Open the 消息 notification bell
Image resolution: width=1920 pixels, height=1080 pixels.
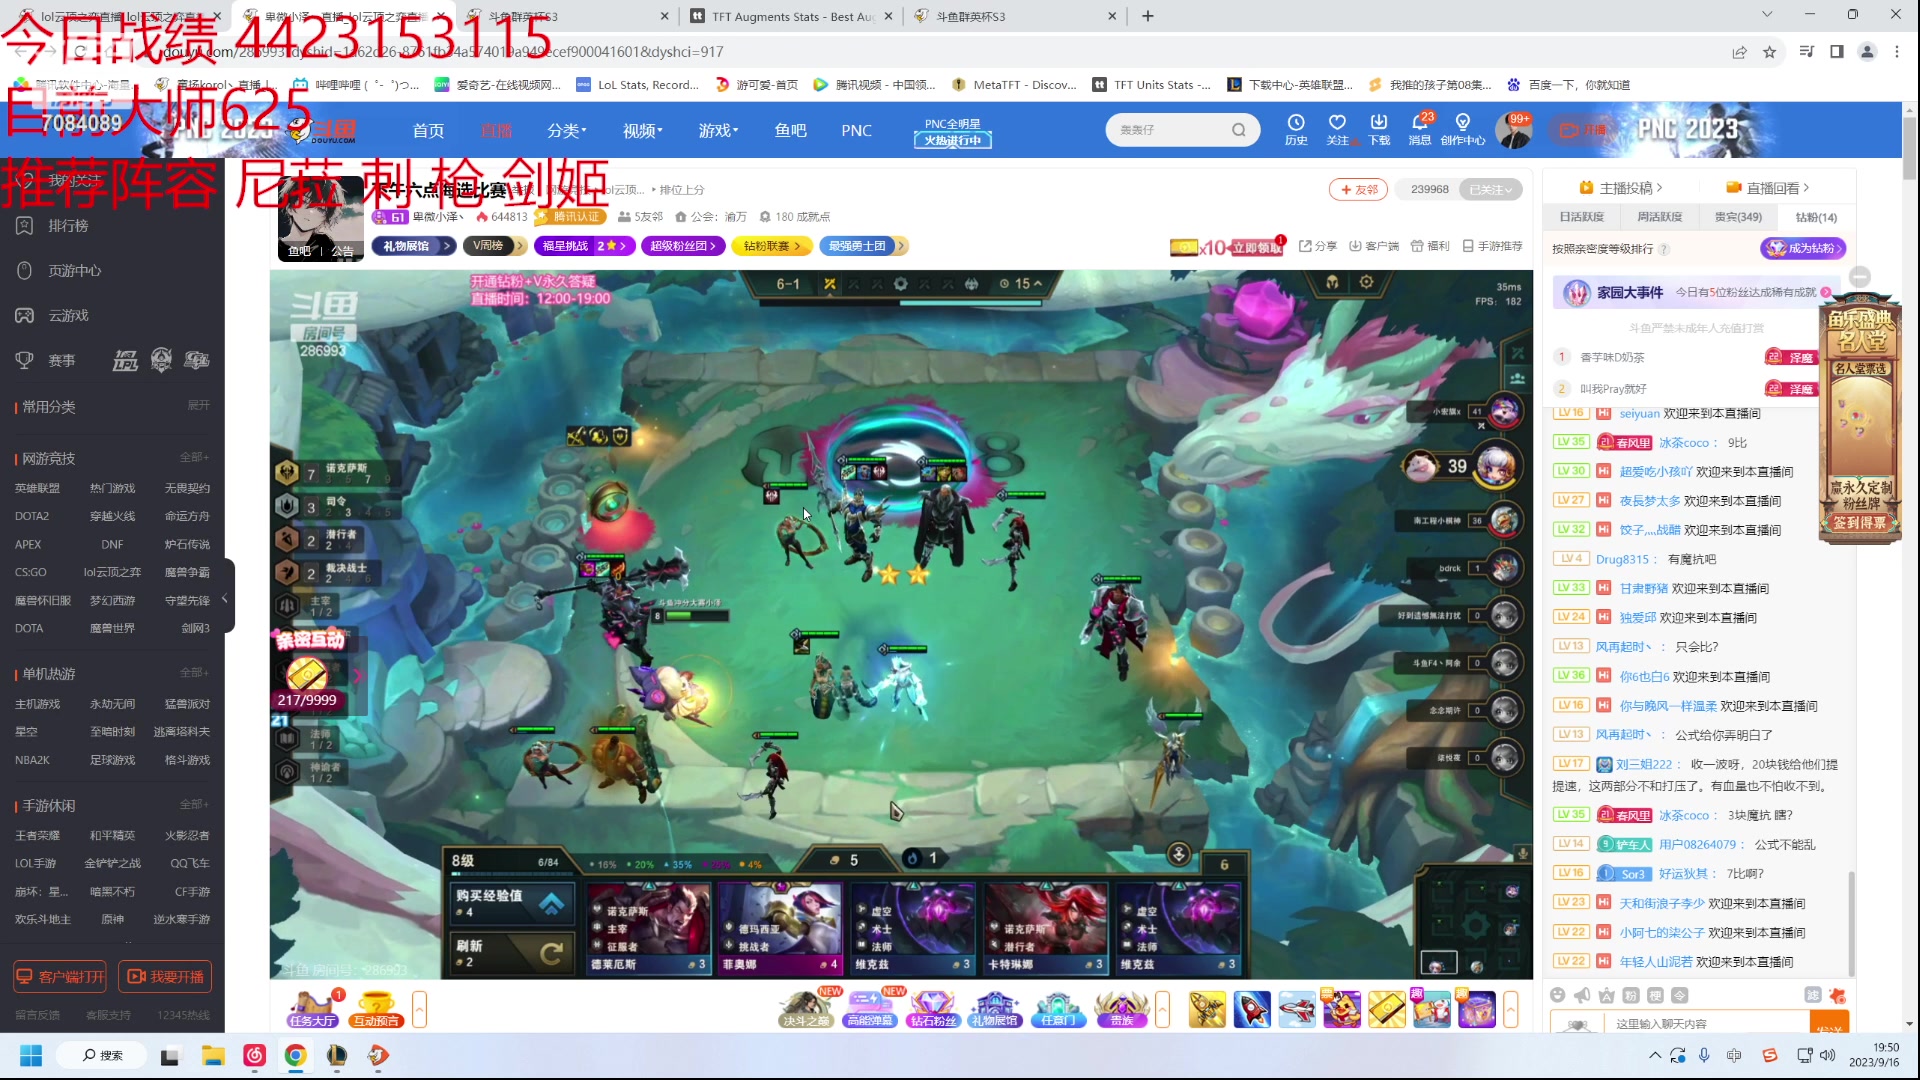1420,130
